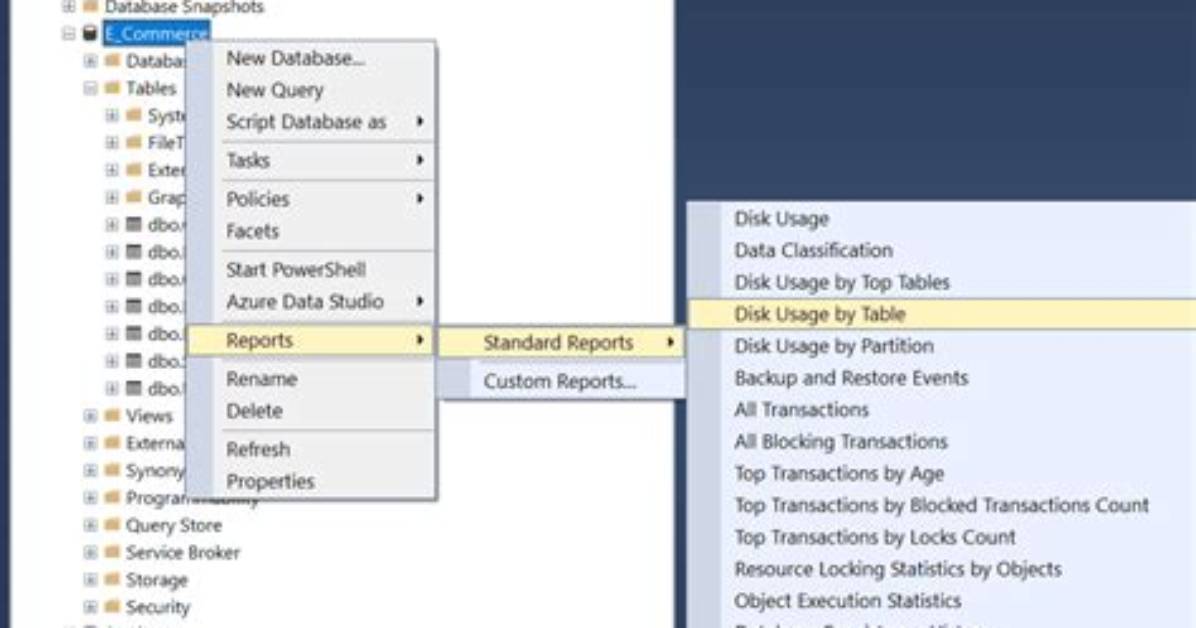Image resolution: width=1196 pixels, height=628 pixels.
Task: Select Reports in the context menu
Action: point(311,340)
